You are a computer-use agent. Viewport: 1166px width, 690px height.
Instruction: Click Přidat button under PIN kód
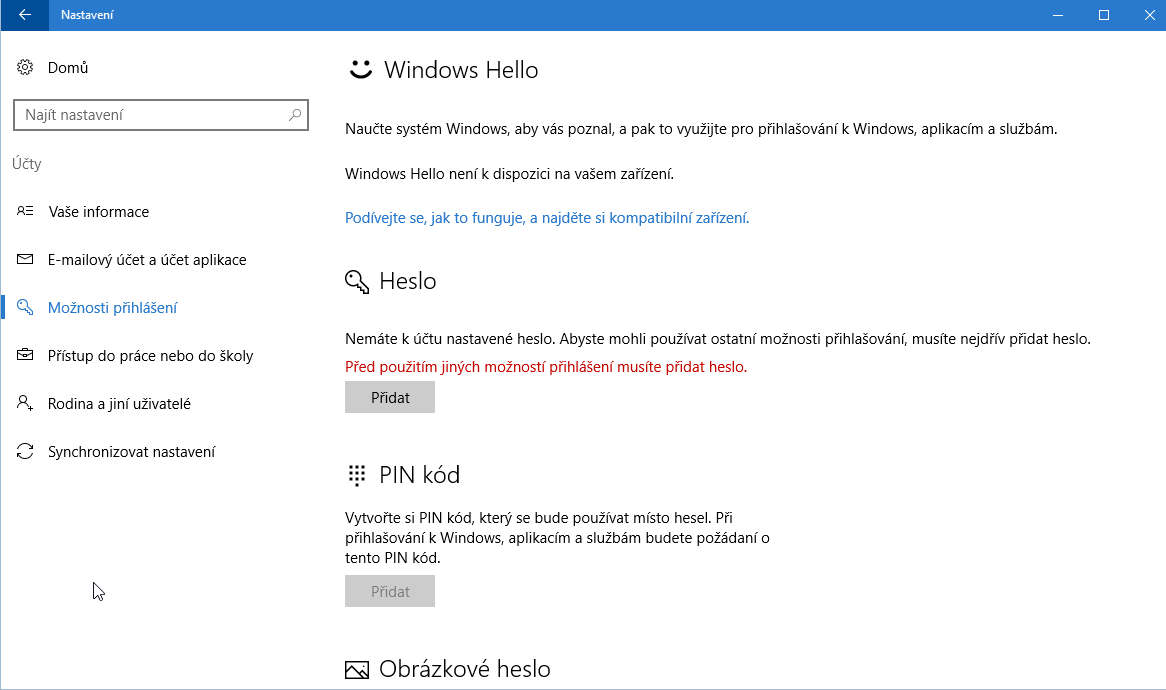(x=390, y=591)
